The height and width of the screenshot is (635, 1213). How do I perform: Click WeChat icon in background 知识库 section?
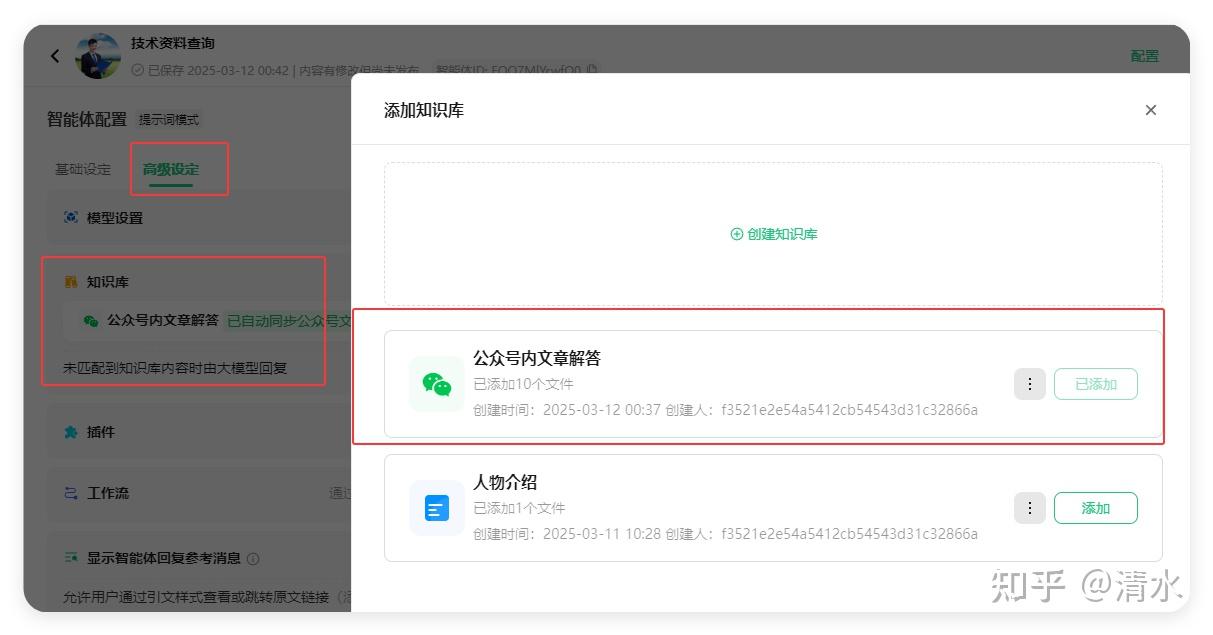[91, 321]
